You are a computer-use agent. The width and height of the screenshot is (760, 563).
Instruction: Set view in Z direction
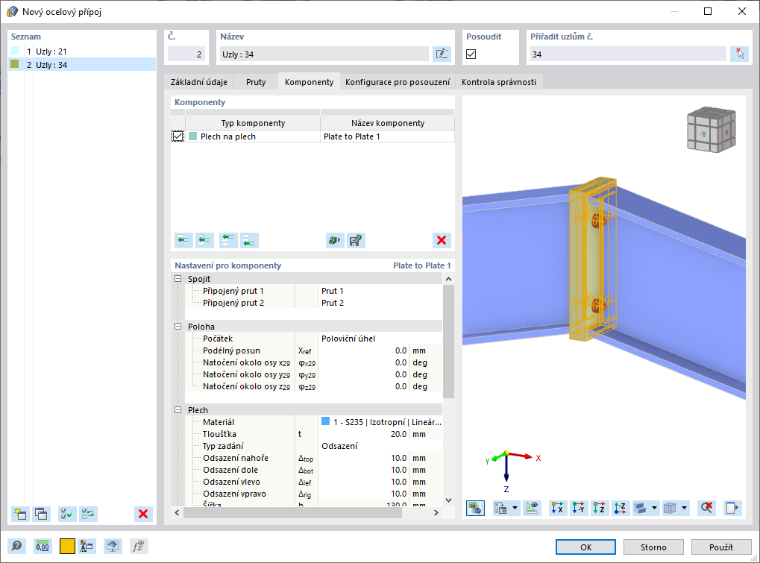tap(599, 508)
